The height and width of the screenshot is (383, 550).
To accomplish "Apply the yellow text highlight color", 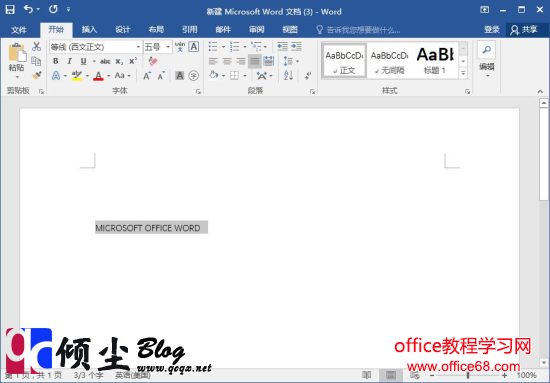I will pyautogui.click(x=76, y=76).
